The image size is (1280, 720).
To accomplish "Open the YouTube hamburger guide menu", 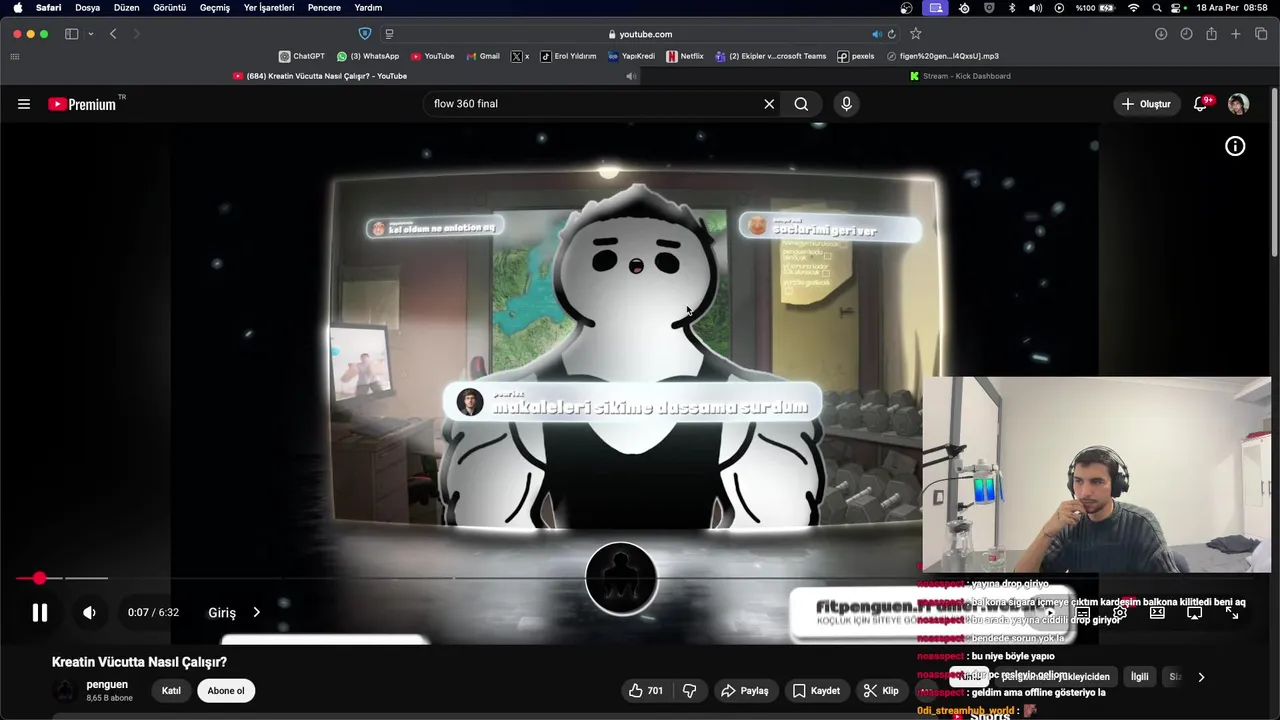I will [x=24, y=104].
